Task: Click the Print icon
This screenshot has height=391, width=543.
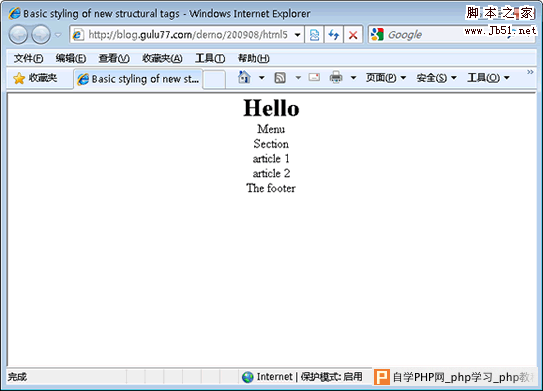Action: (x=336, y=77)
